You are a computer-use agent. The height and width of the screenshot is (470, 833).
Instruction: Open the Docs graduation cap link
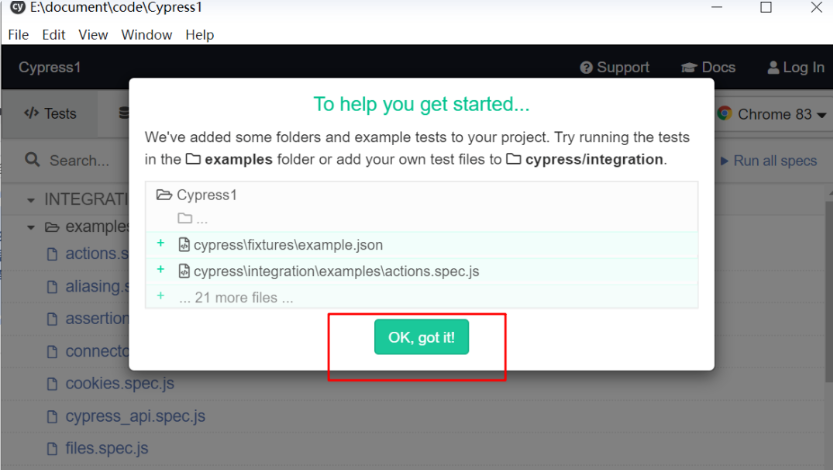[689, 67]
